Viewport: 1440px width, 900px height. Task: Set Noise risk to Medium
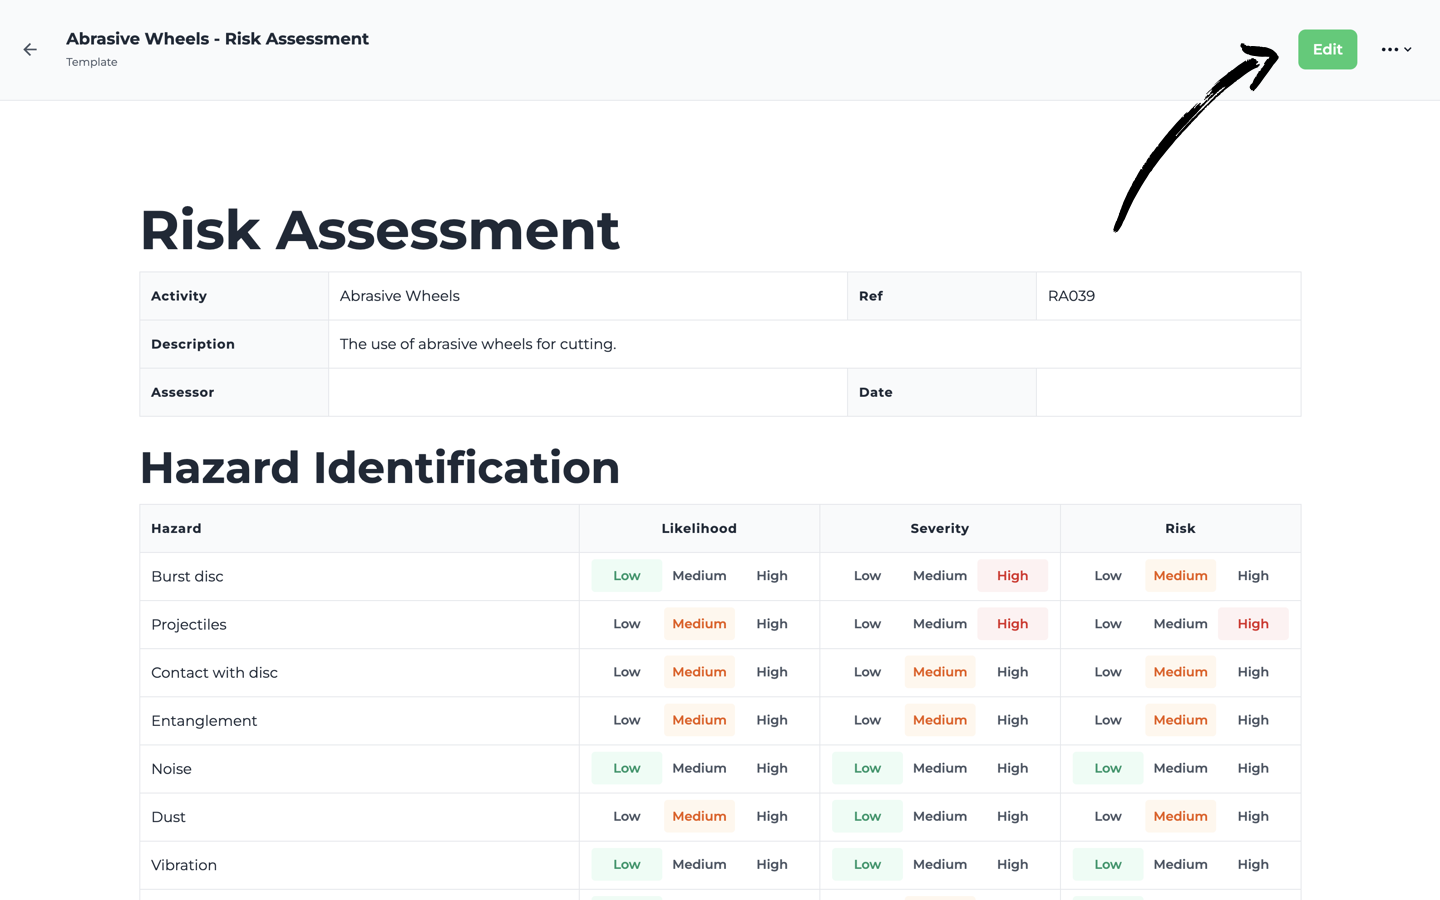[1180, 768]
